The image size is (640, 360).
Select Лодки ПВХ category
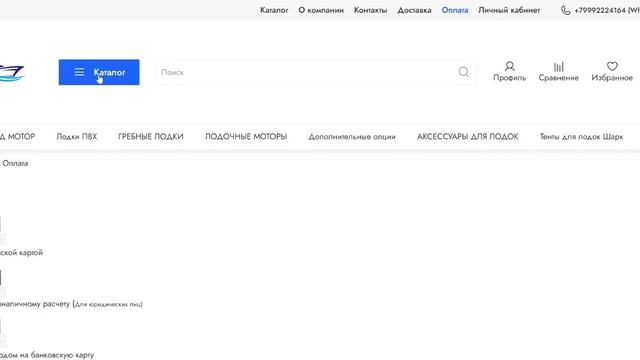tap(77, 137)
